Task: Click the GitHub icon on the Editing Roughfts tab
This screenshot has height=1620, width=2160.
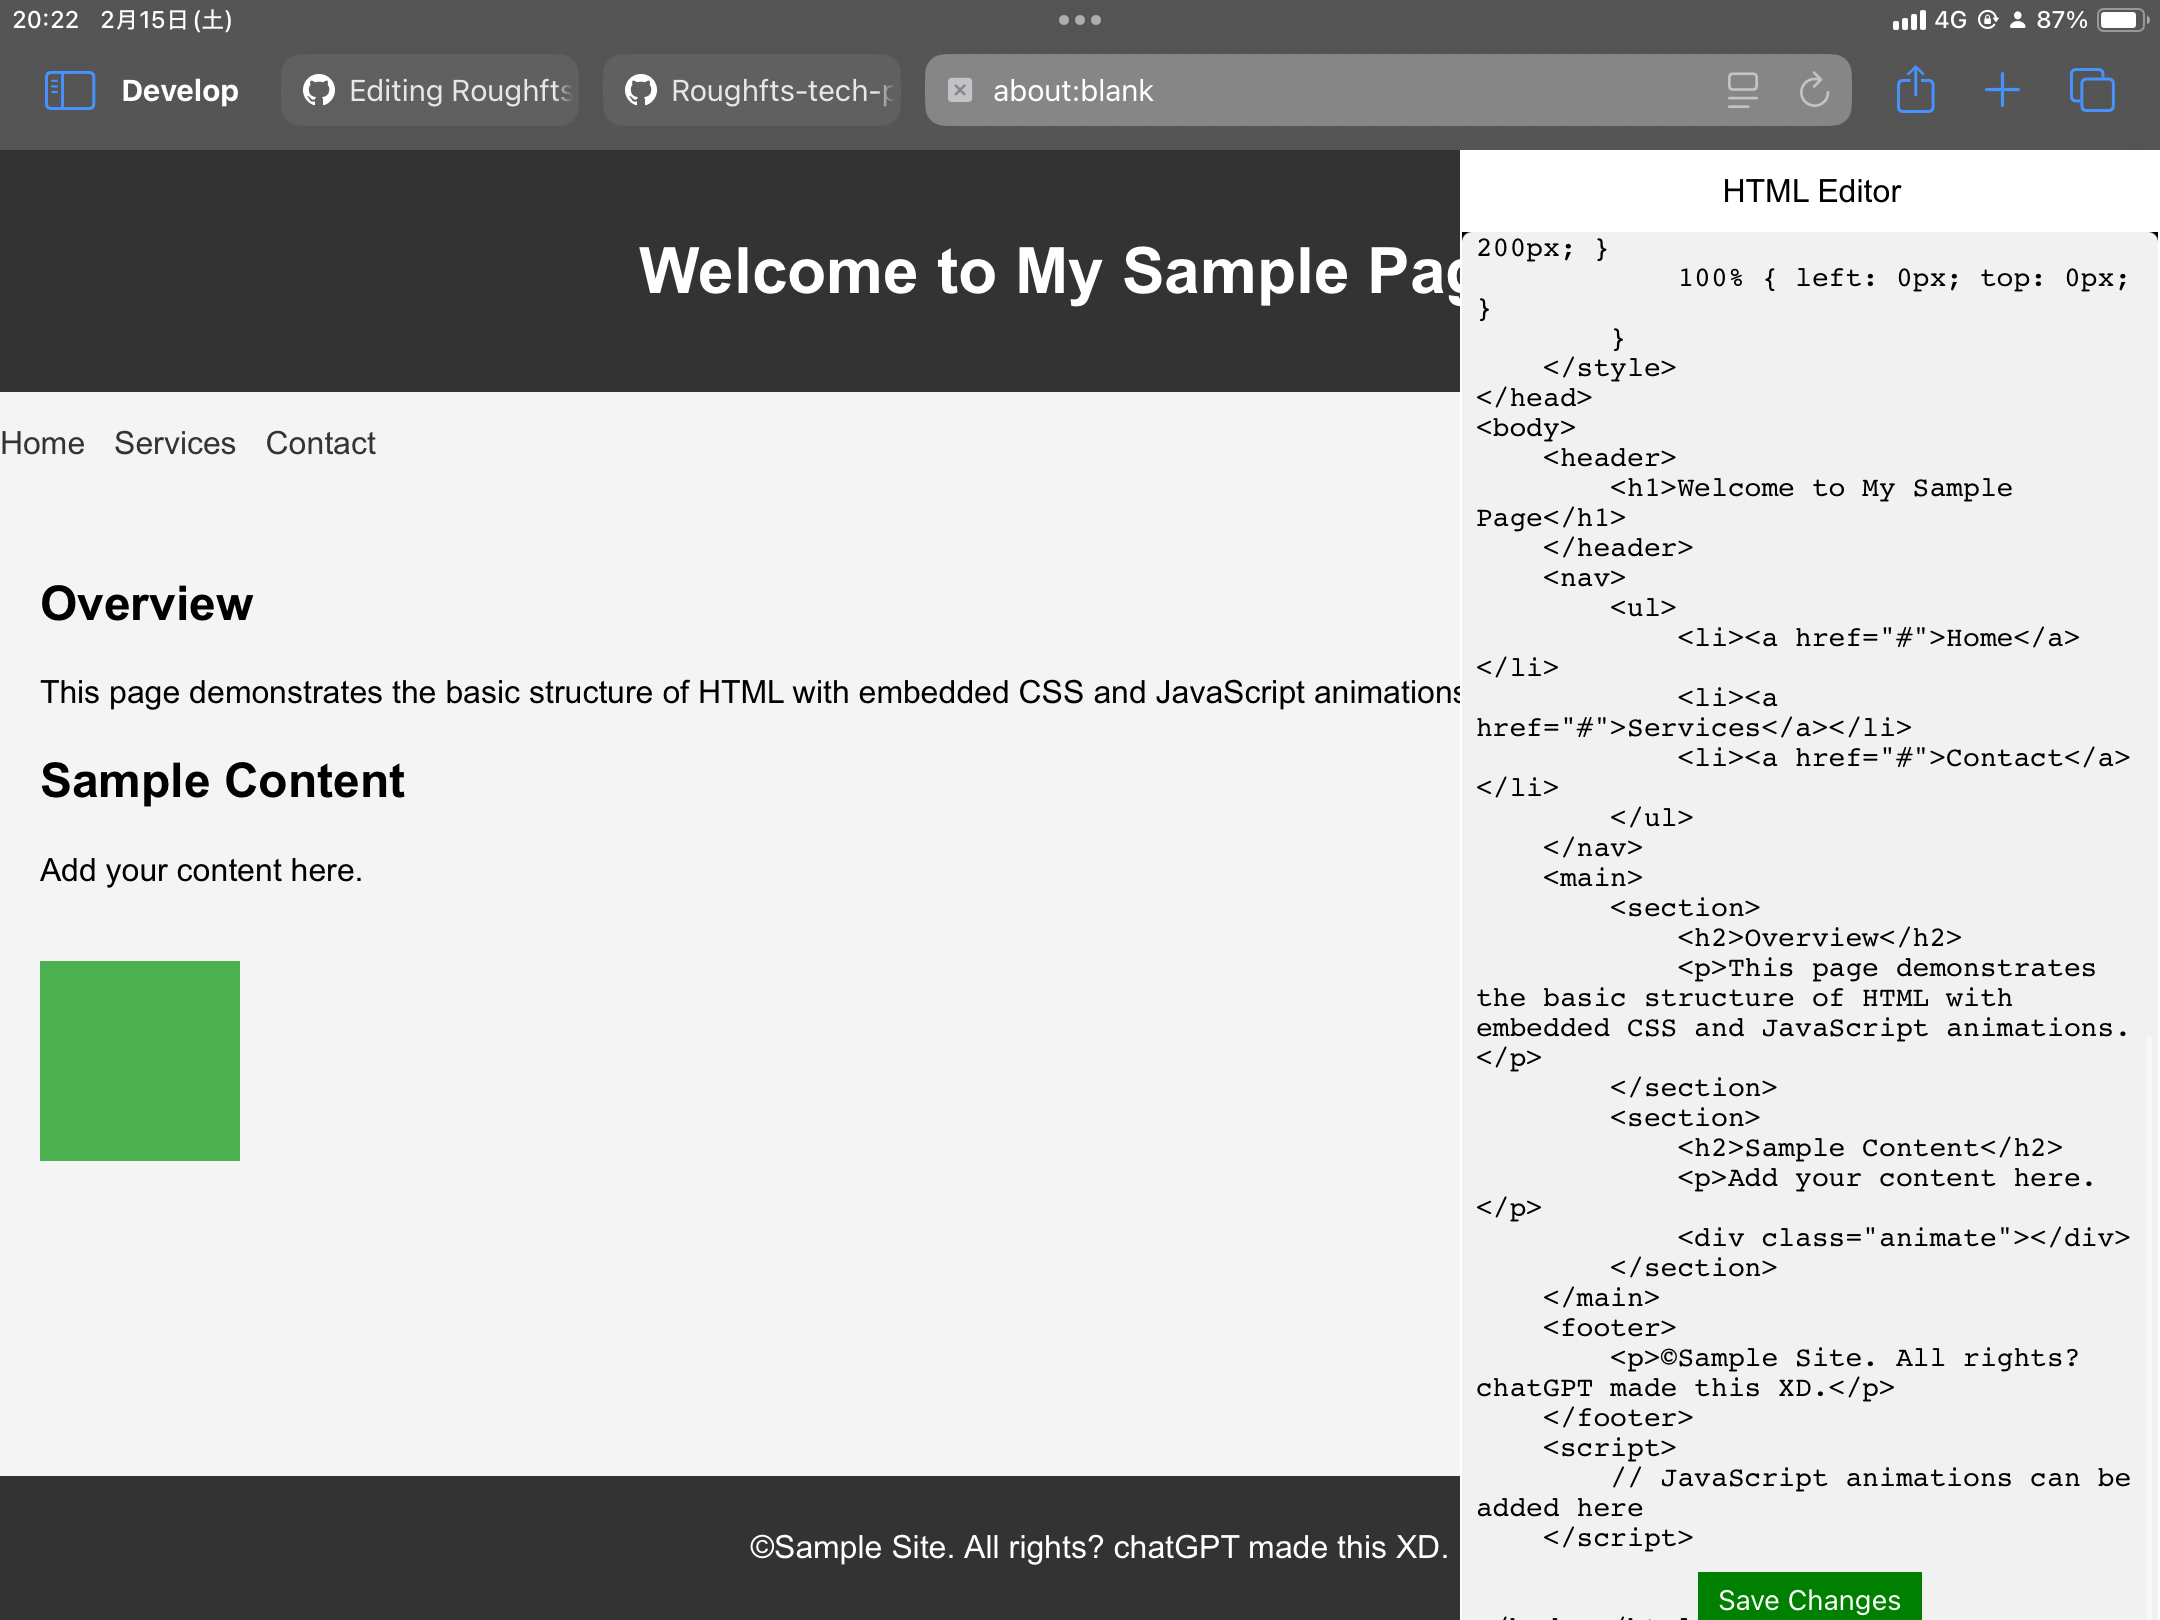Action: pos(318,90)
